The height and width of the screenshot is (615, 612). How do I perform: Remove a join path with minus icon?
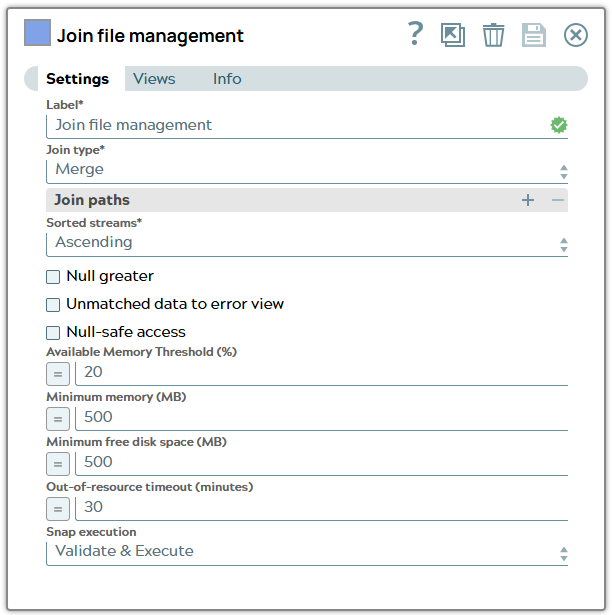[x=557, y=200]
